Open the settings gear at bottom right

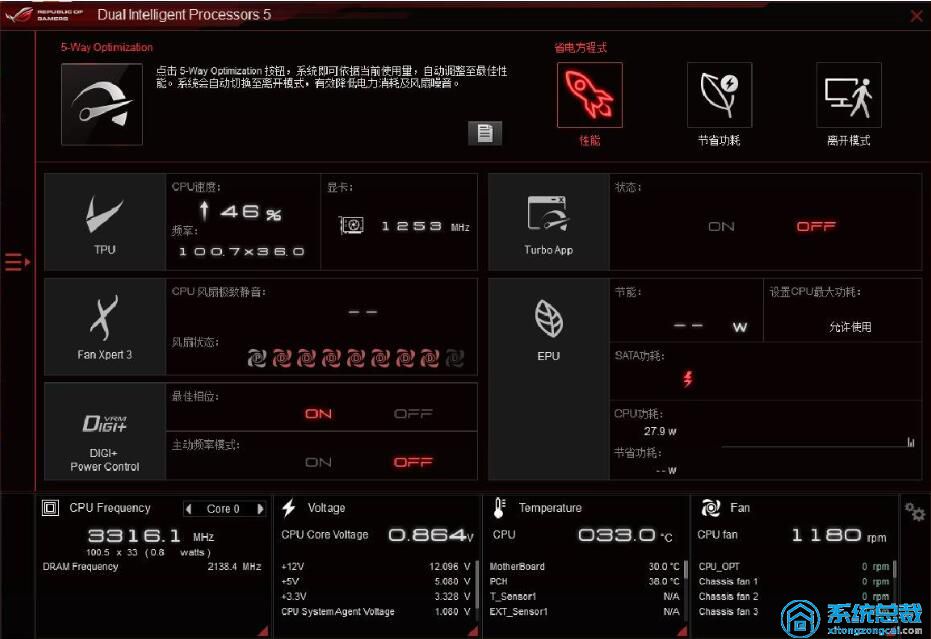tap(914, 511)
